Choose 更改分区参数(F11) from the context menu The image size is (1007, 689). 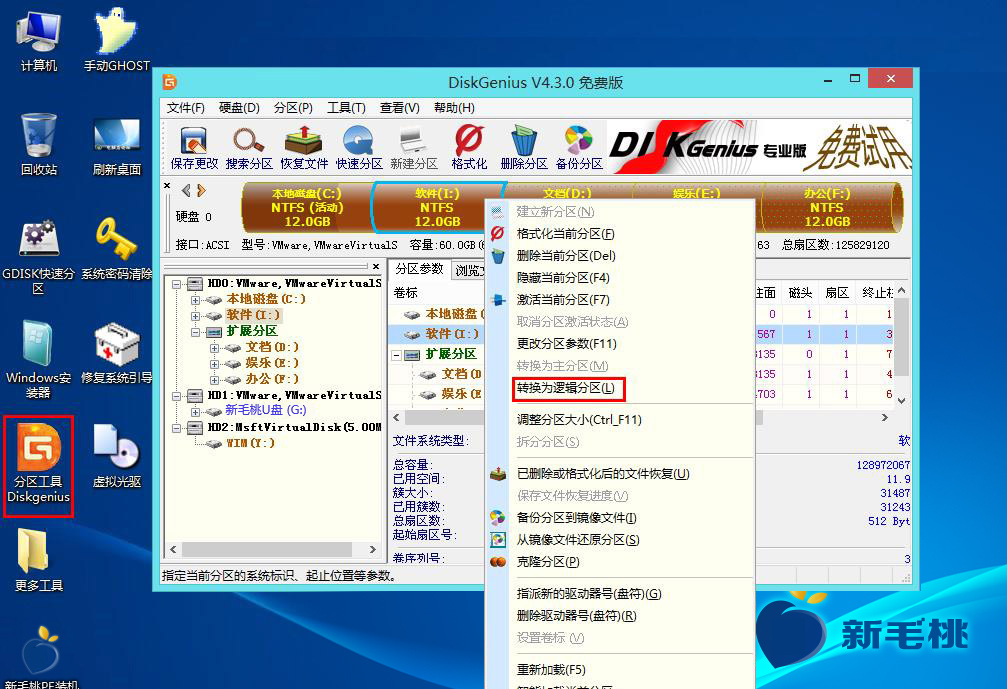click(x=620, y=344)
